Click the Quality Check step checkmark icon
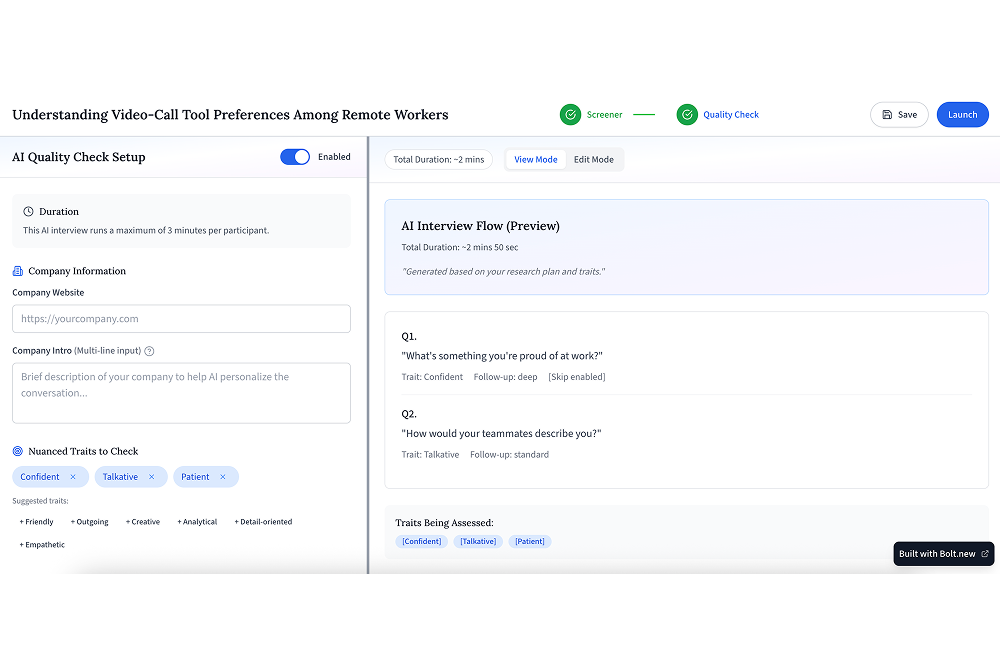Screen dimensions: 1000x666 (x=687, y=115)
